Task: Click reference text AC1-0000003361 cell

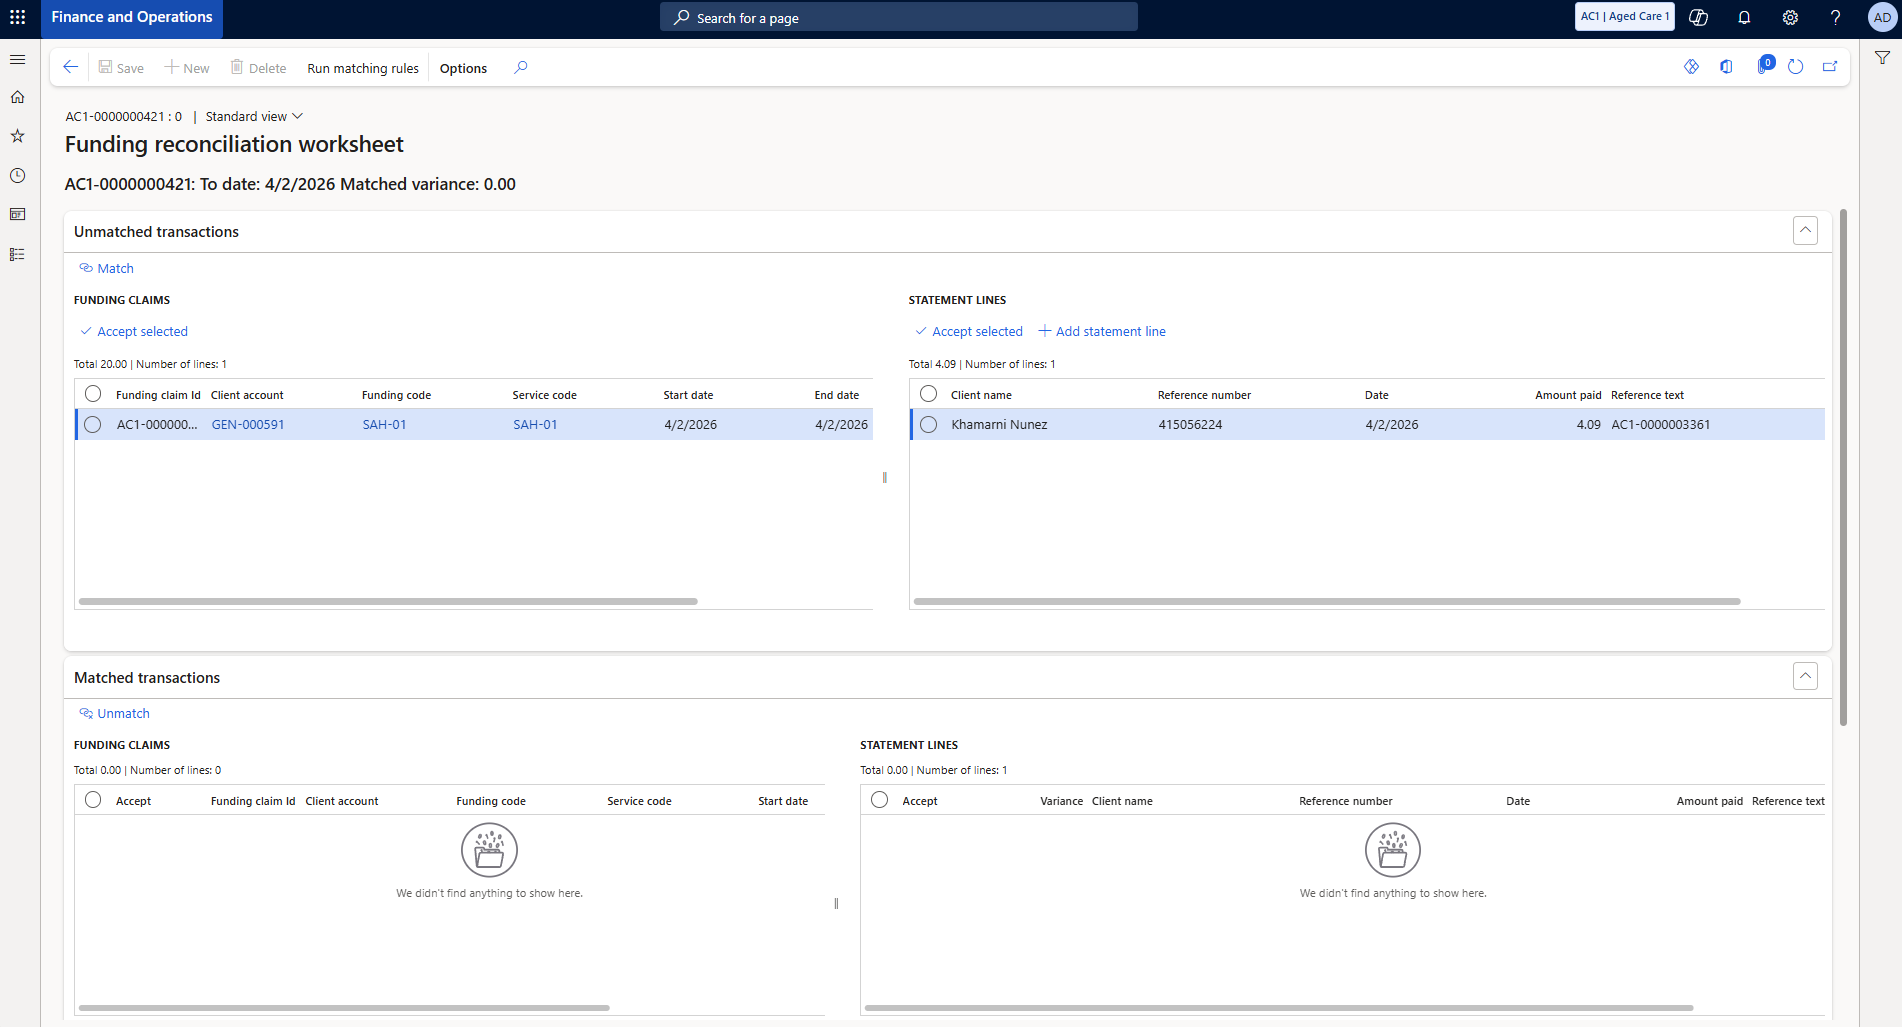Action: [x=1660, y=424]
